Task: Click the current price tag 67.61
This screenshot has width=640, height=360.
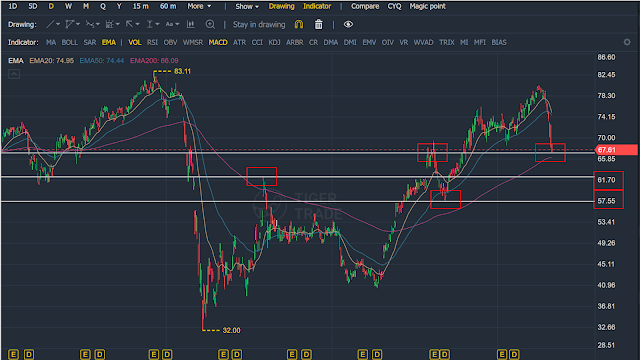Action: coord(616,150)
